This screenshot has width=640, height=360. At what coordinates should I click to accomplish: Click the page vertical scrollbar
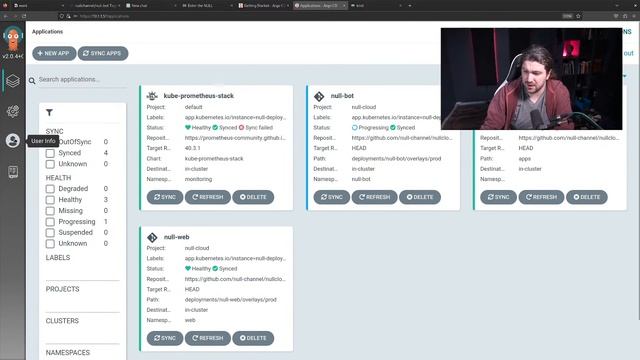638,171
